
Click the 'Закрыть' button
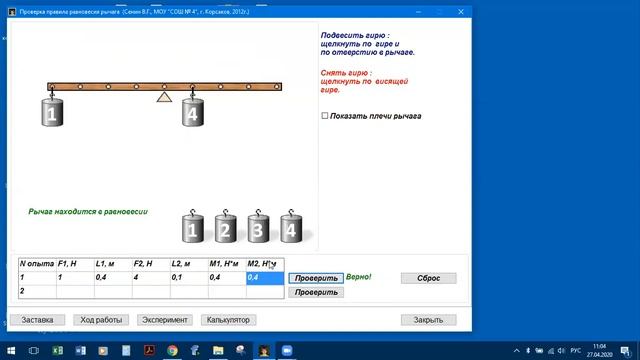[429, 320]
